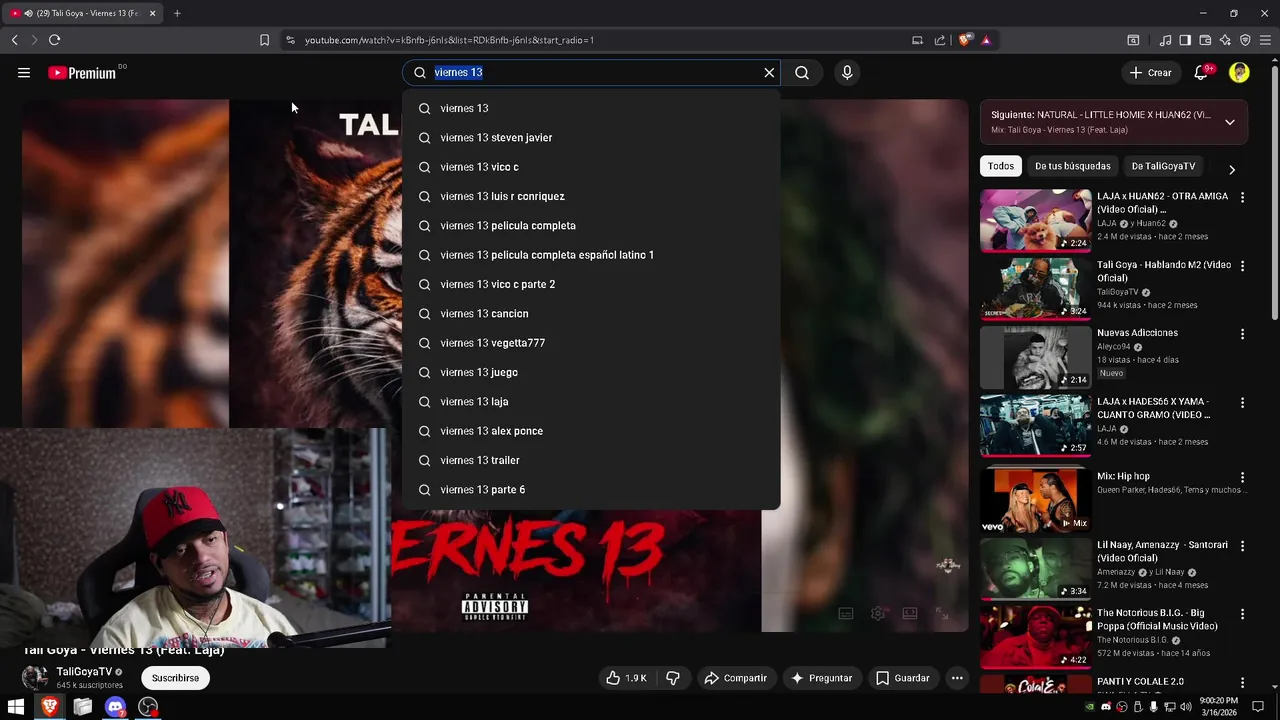1280x720 pixels.
Task: Choose suggestion 'viernes 13 steven javier'
Action: (x=591, y=137)
